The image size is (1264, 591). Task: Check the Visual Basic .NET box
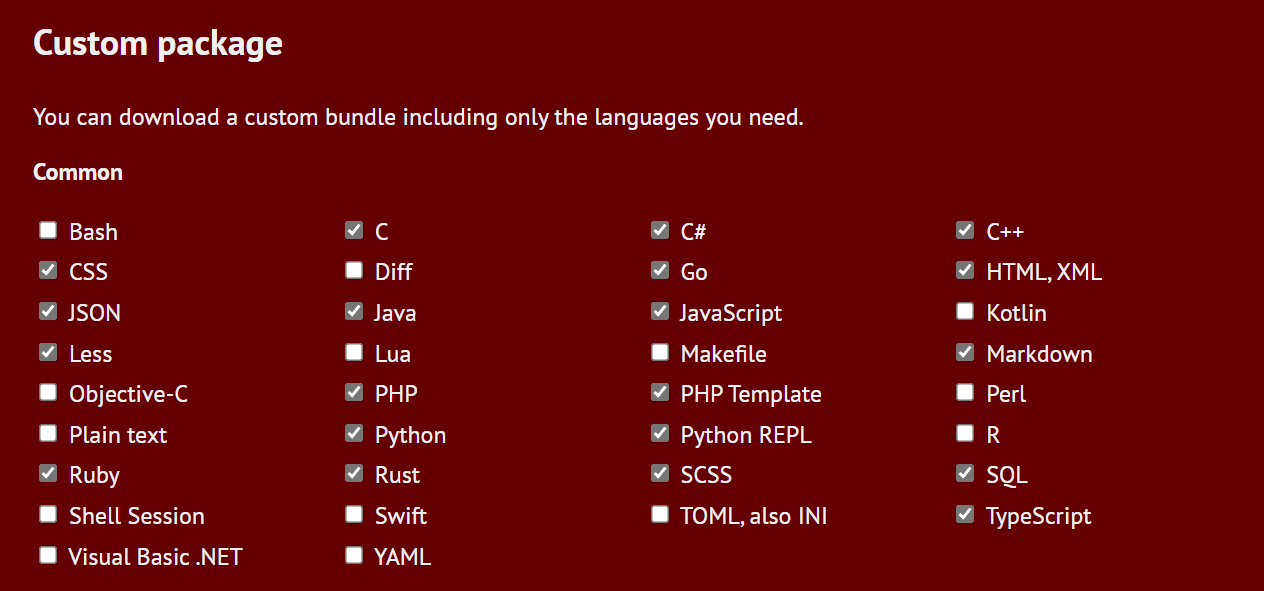tap(48, 556)
